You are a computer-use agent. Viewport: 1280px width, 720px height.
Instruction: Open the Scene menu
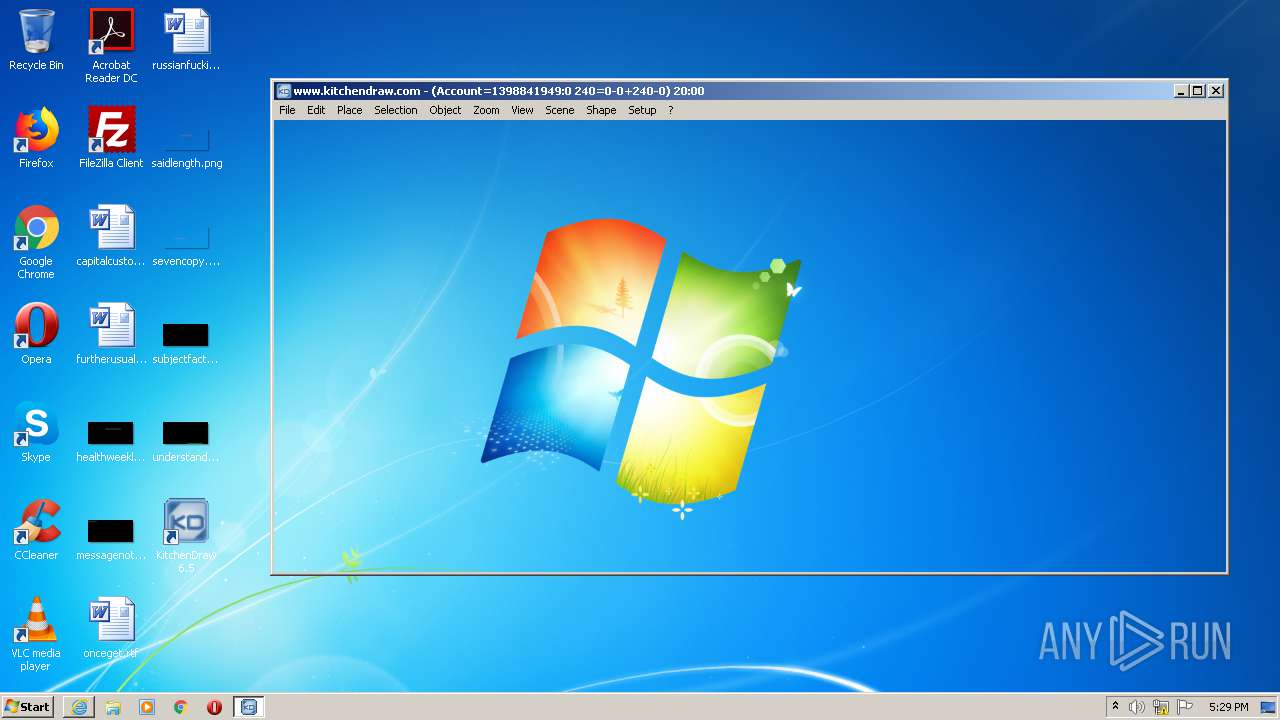(x=559, y=110)
